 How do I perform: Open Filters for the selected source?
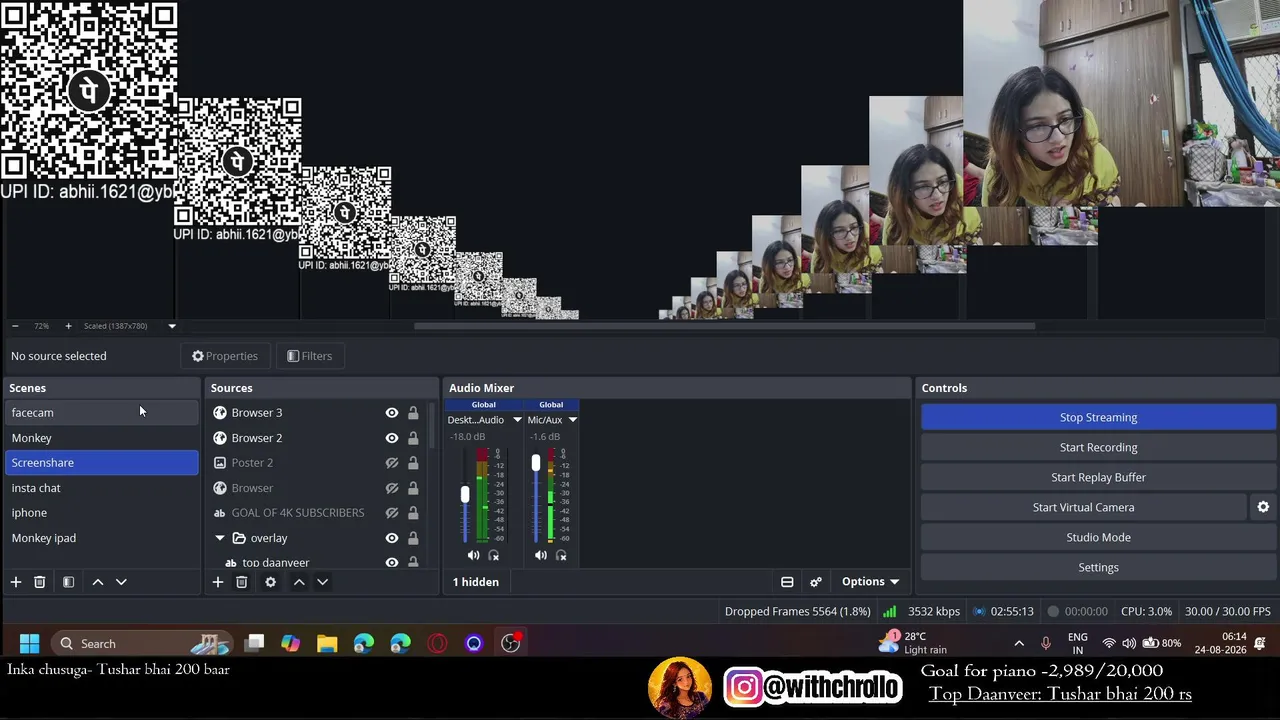[x=309, y=356]
